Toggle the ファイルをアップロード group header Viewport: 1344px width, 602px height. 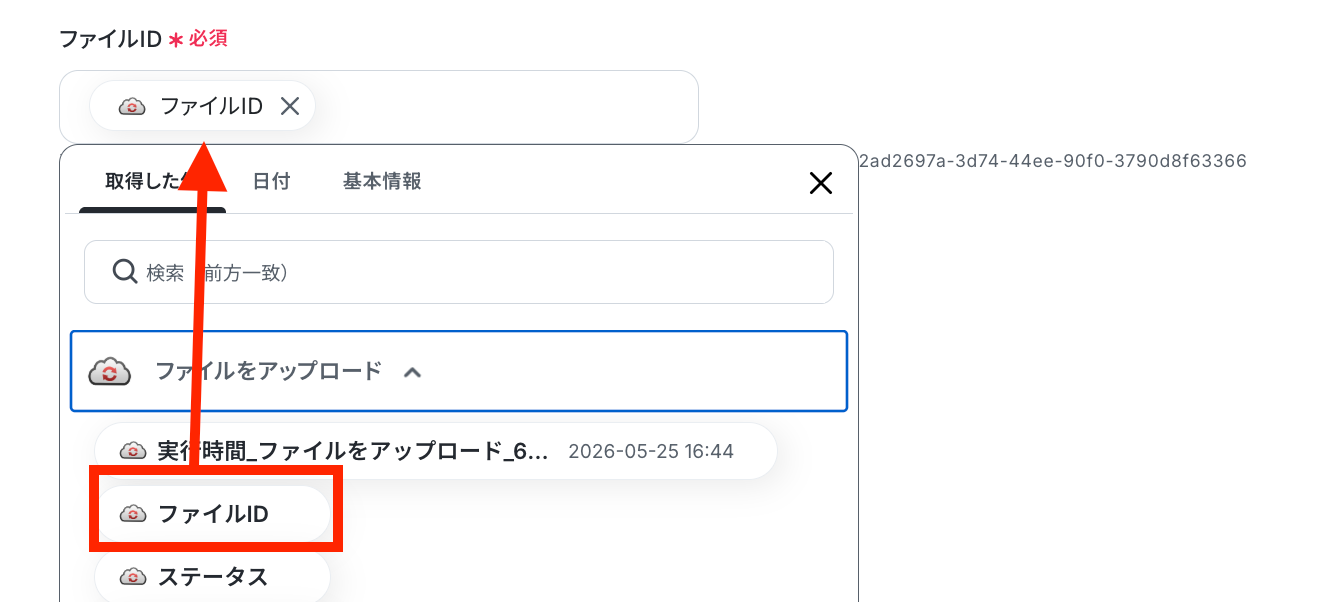point(459,372)
